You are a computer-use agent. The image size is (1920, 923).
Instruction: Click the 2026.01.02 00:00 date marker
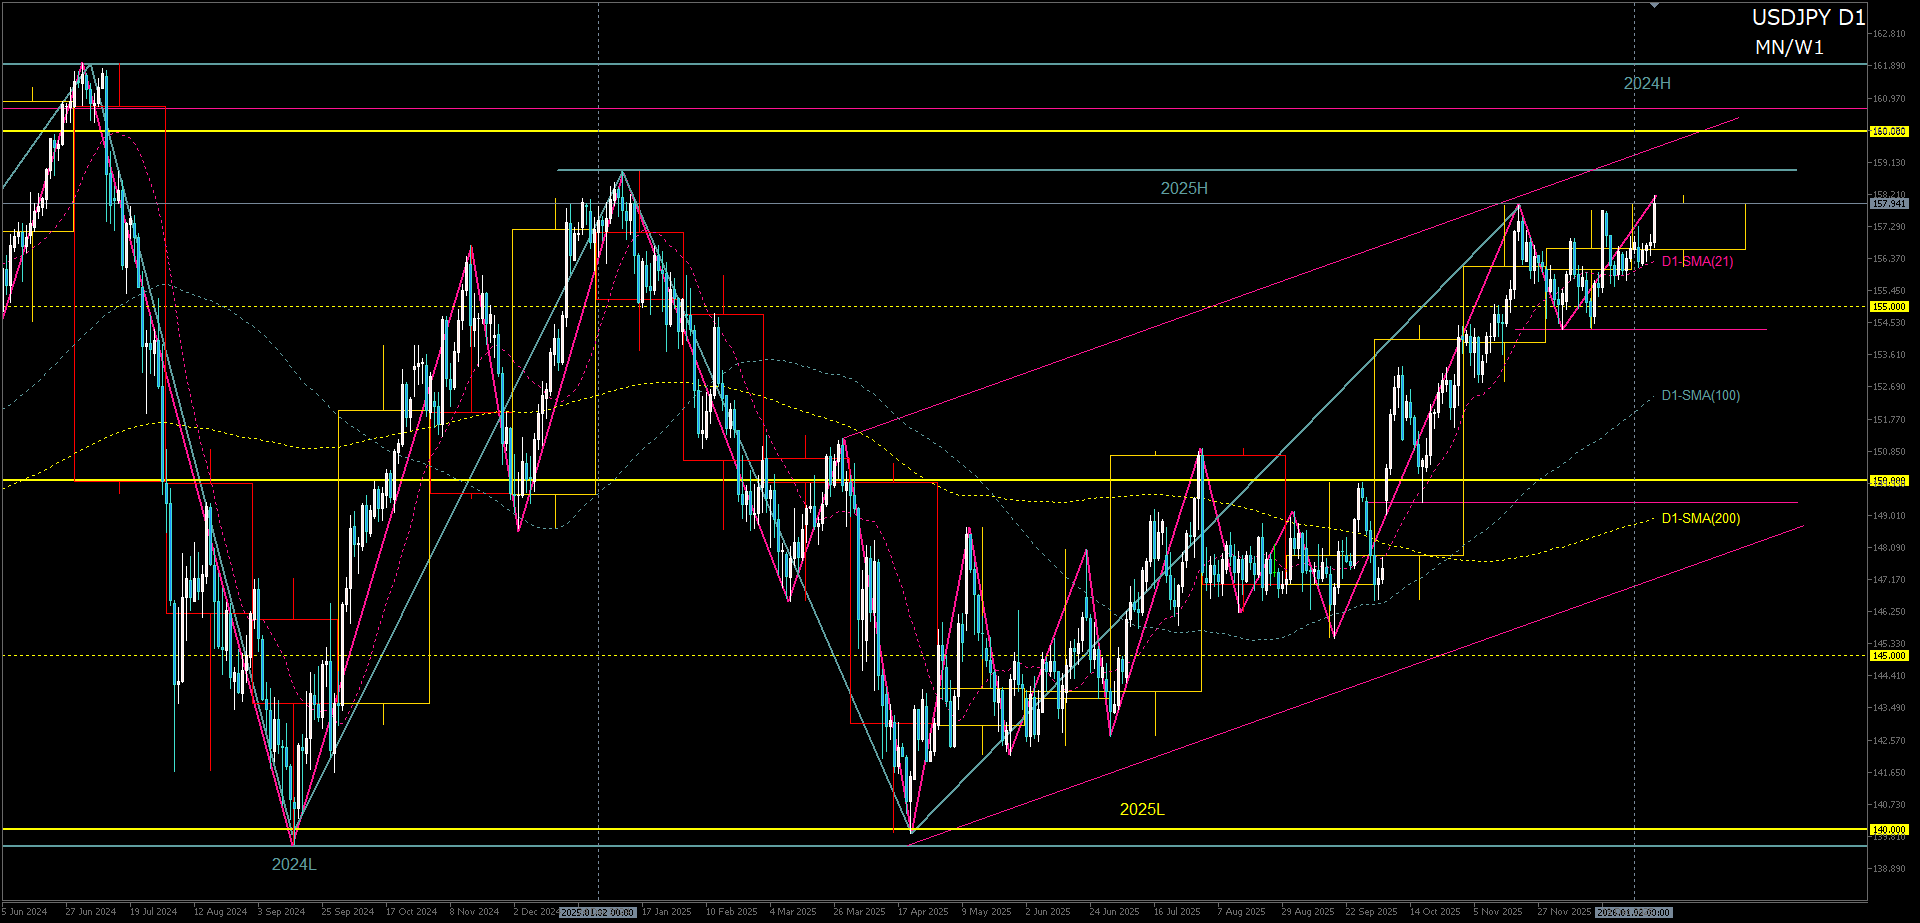[1634, 912]
